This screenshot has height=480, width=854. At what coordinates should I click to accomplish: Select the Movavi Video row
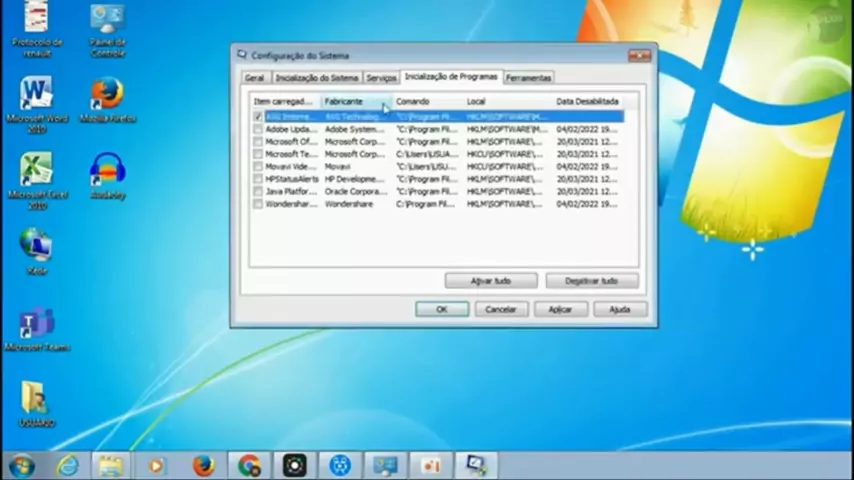pyautogui.click(x=437, y=166)
